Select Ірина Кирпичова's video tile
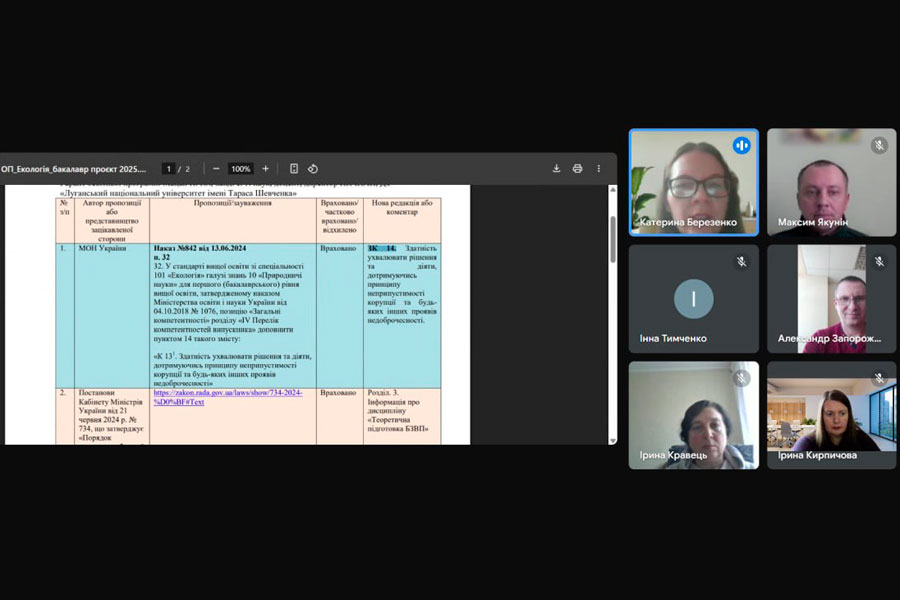The image size is (900, 600). click(x=831, y=415)
